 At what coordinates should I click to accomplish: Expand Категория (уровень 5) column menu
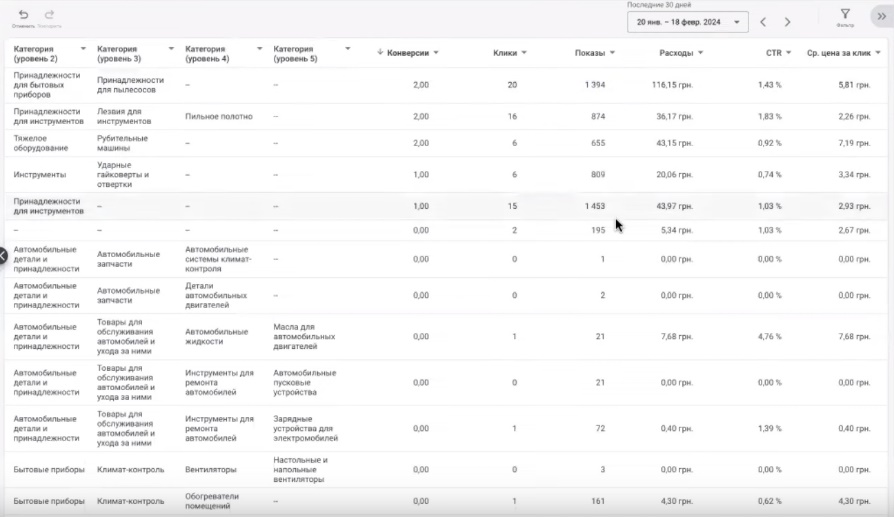coord(347,49)
